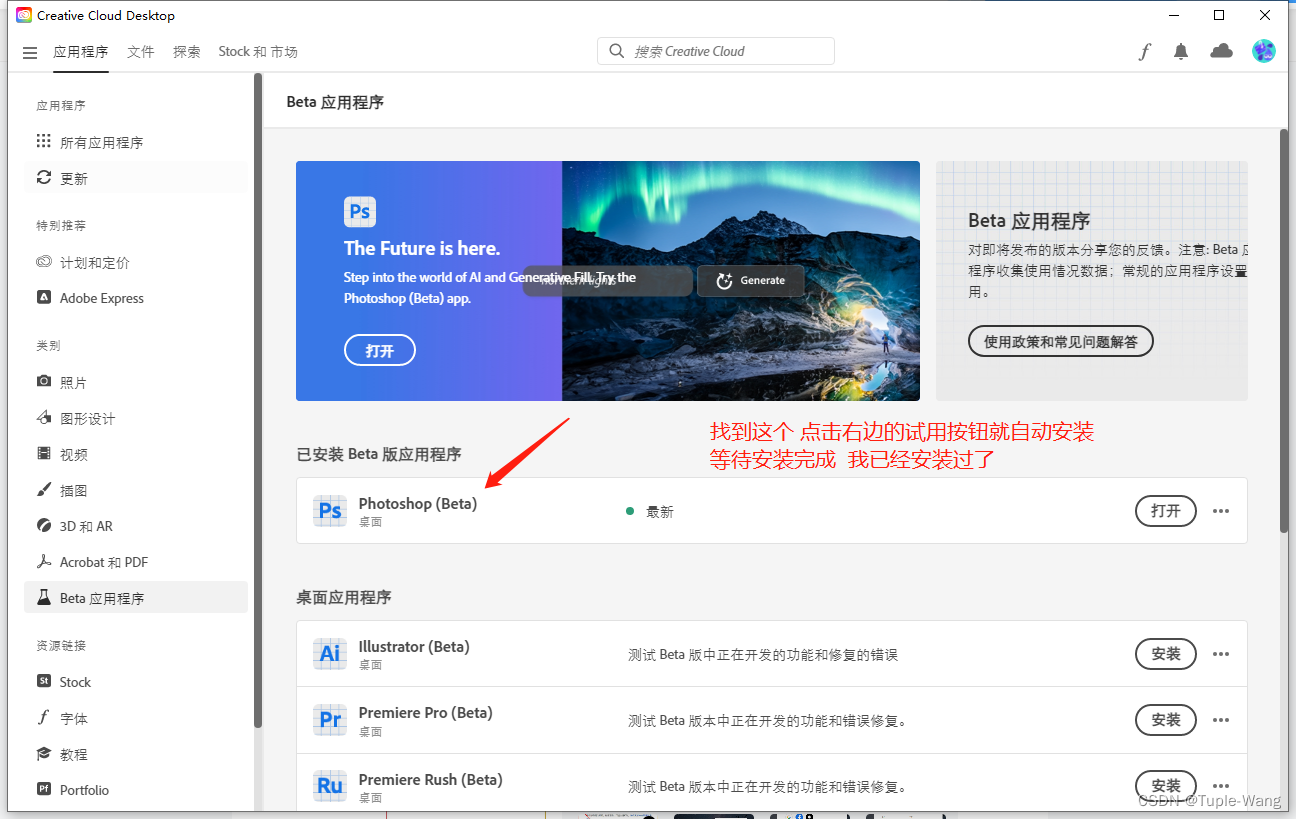This screenshot has height=819, width=1296.
Task: Launch Photoshop (Beta) with the 打开 button
Action: tap(1165, 511)
